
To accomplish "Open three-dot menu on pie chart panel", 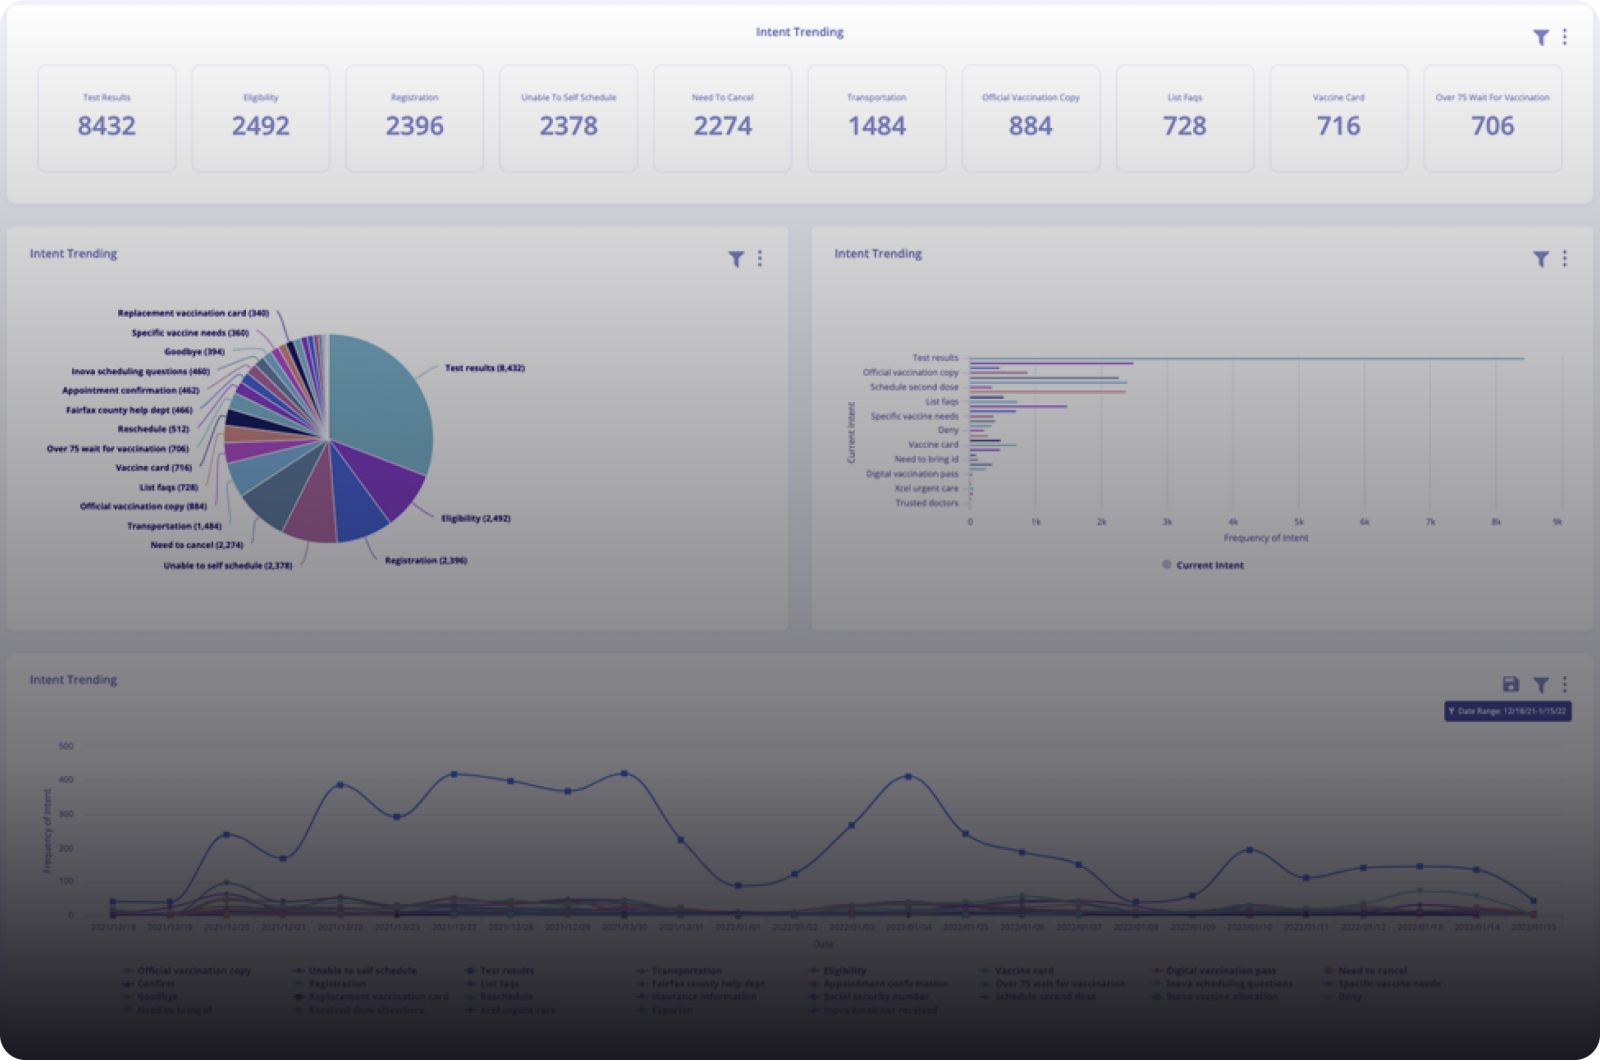I will tap(760, 259).
